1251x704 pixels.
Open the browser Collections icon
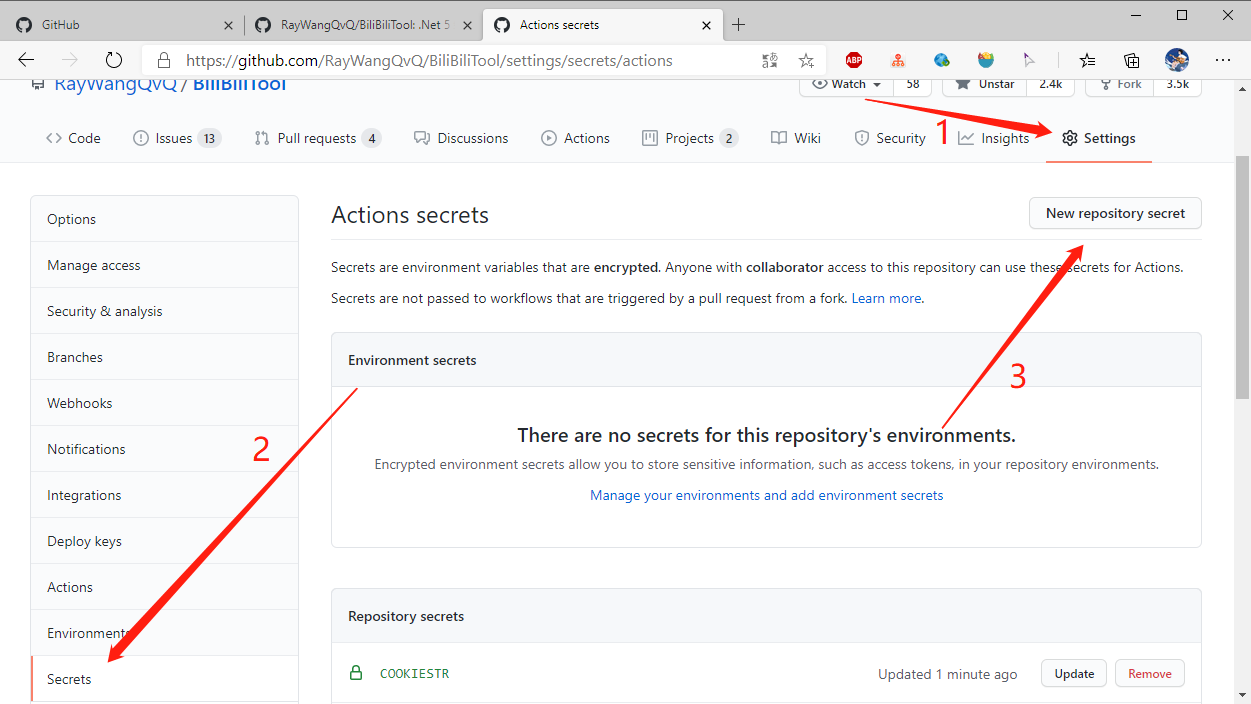tap(1131, 60)
